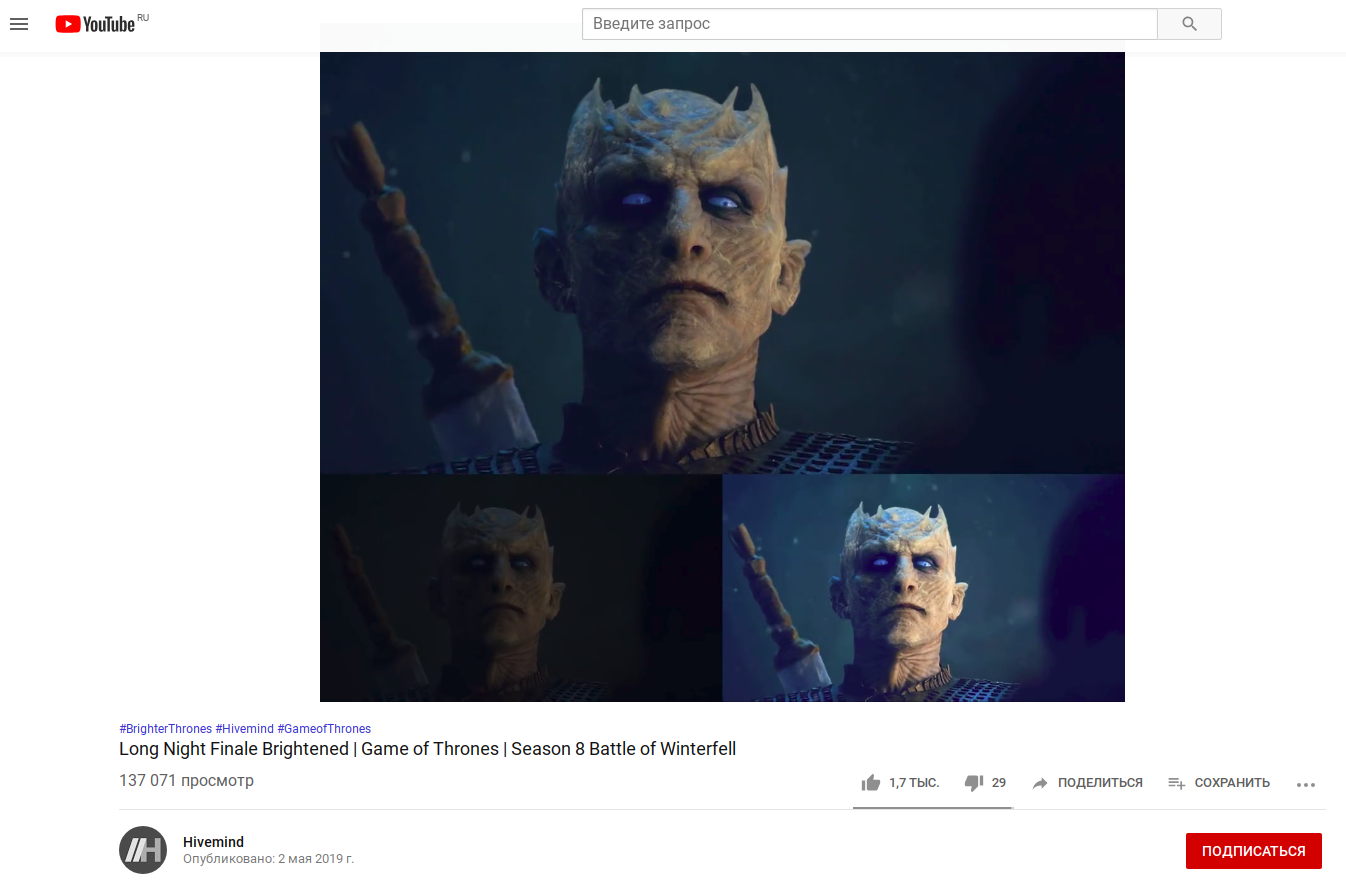Open the #BrighterThrones hashtag
This screenshot has width=1346, height=888.
tap(165, 729)
